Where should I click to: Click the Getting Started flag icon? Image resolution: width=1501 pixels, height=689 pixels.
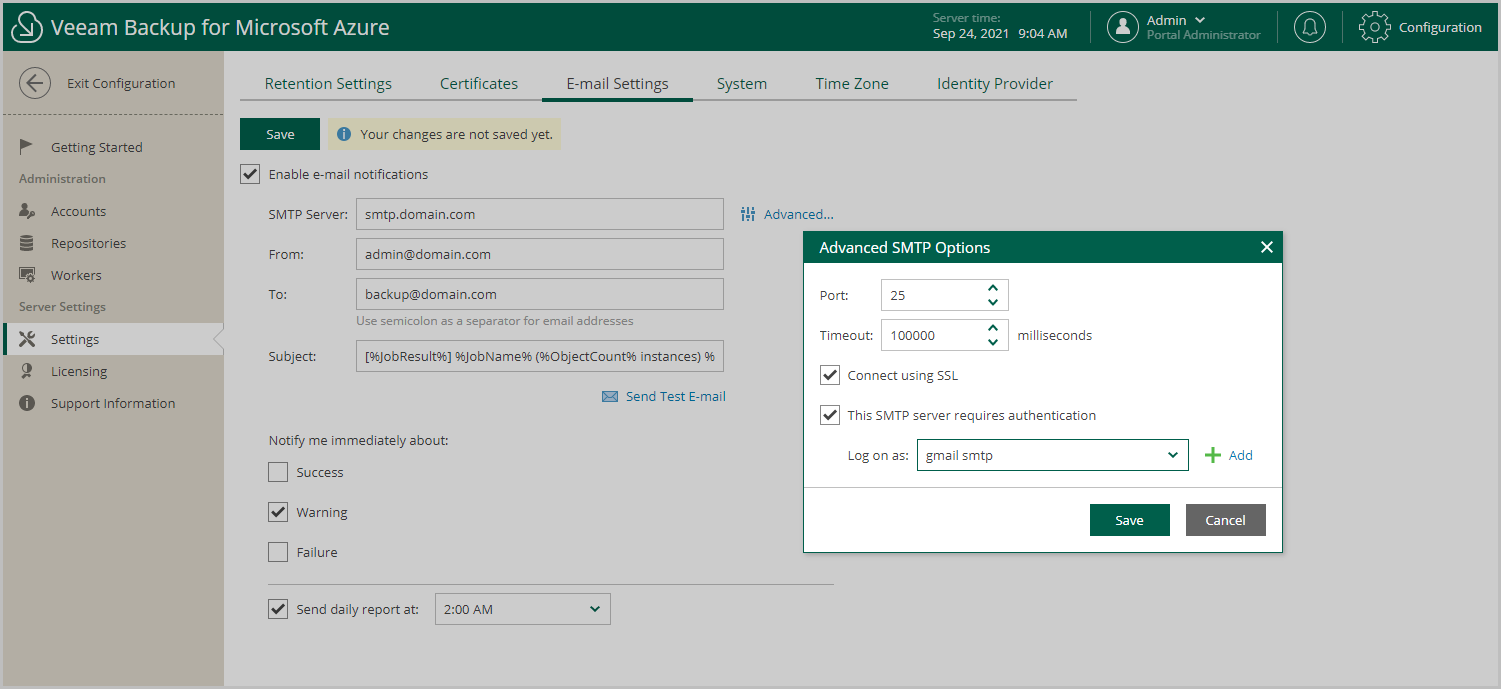point(28,147)
